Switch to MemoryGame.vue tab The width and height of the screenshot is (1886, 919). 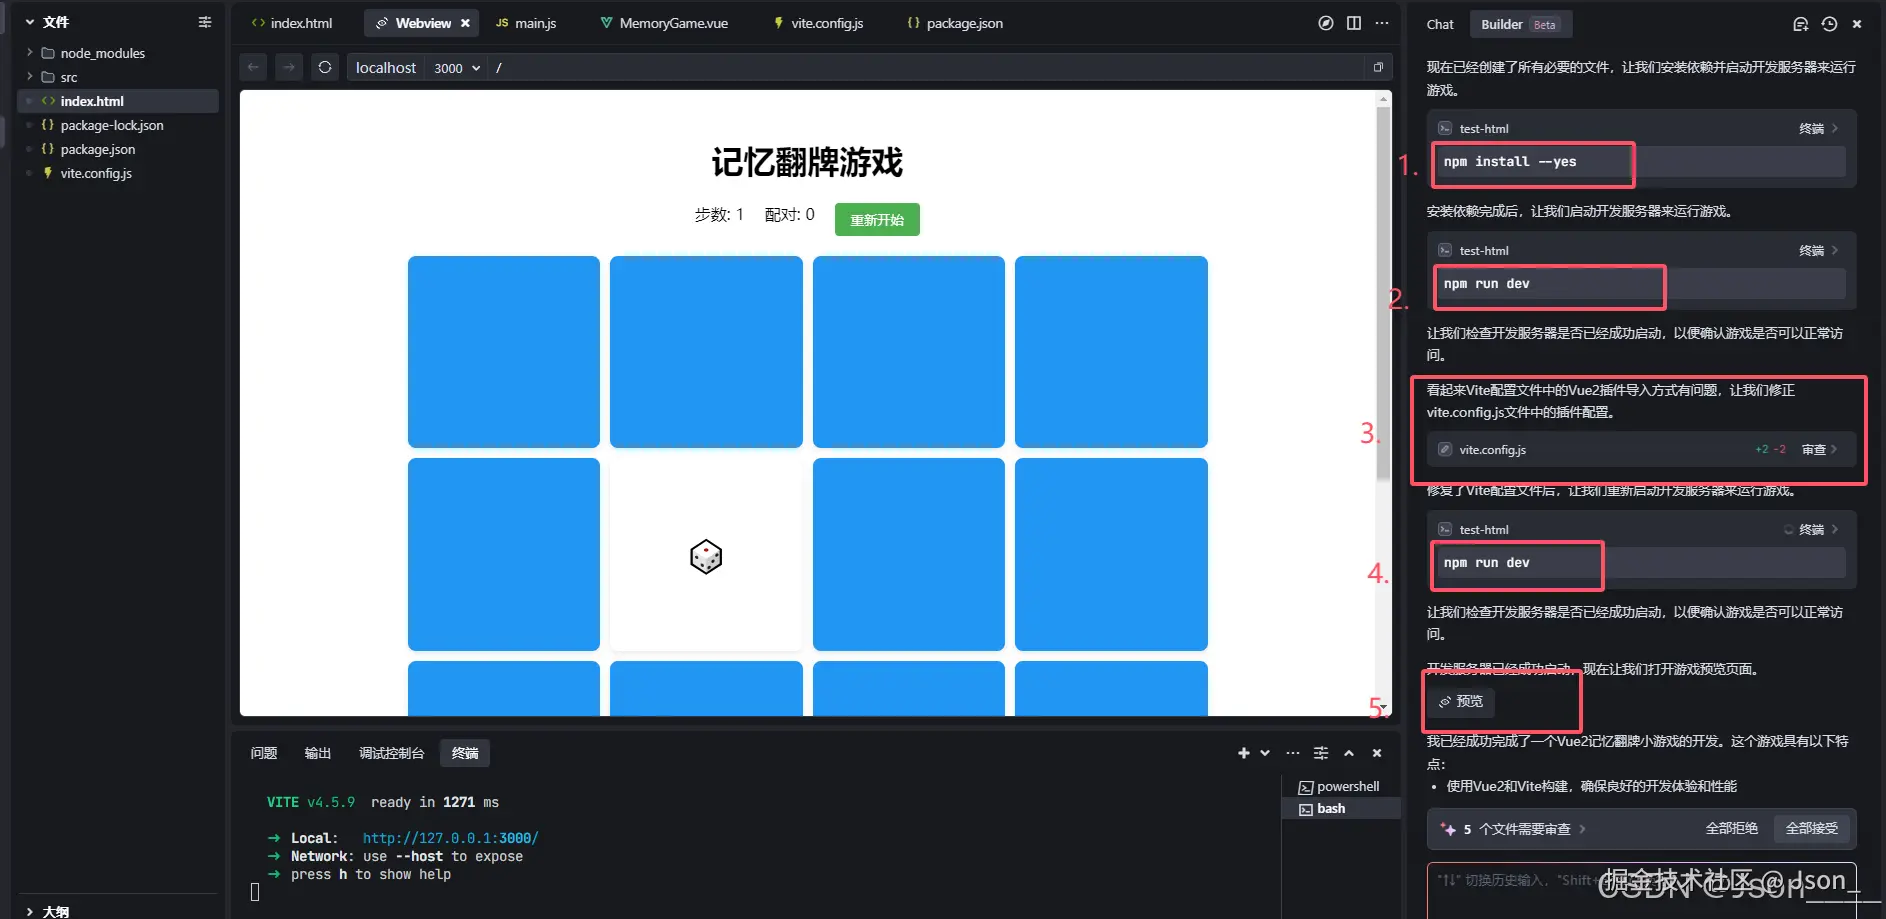(x=664, y=23)
